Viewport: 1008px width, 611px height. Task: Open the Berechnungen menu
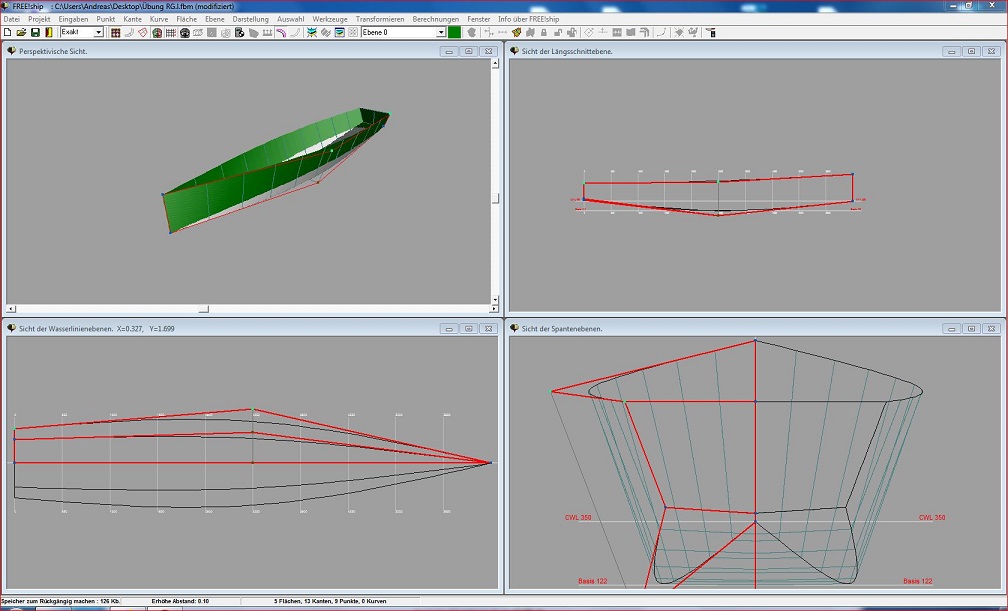(x=435, y=19)
